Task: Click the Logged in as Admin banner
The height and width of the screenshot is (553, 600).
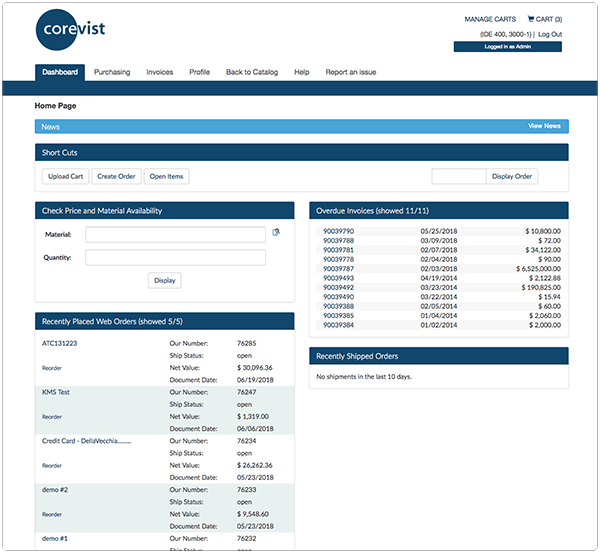Action: (507, 47)
